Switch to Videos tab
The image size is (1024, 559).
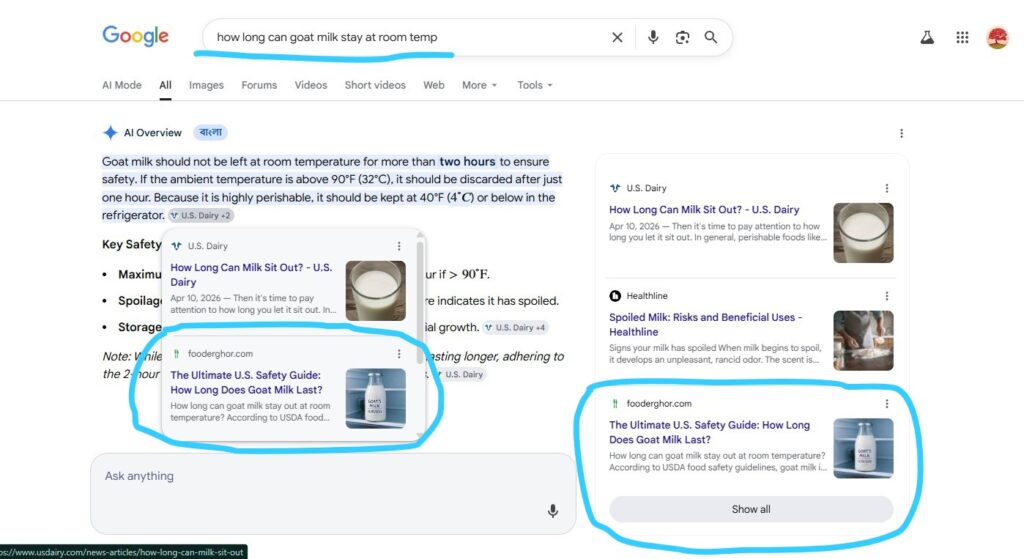point(311,85)
